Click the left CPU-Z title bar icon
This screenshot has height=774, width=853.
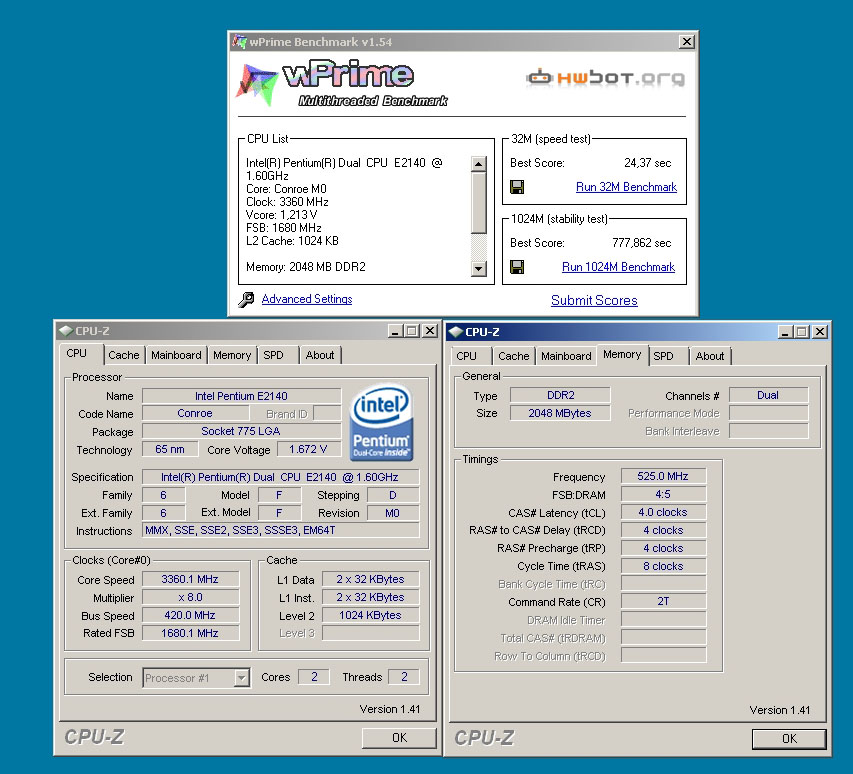tap(66, 331)
